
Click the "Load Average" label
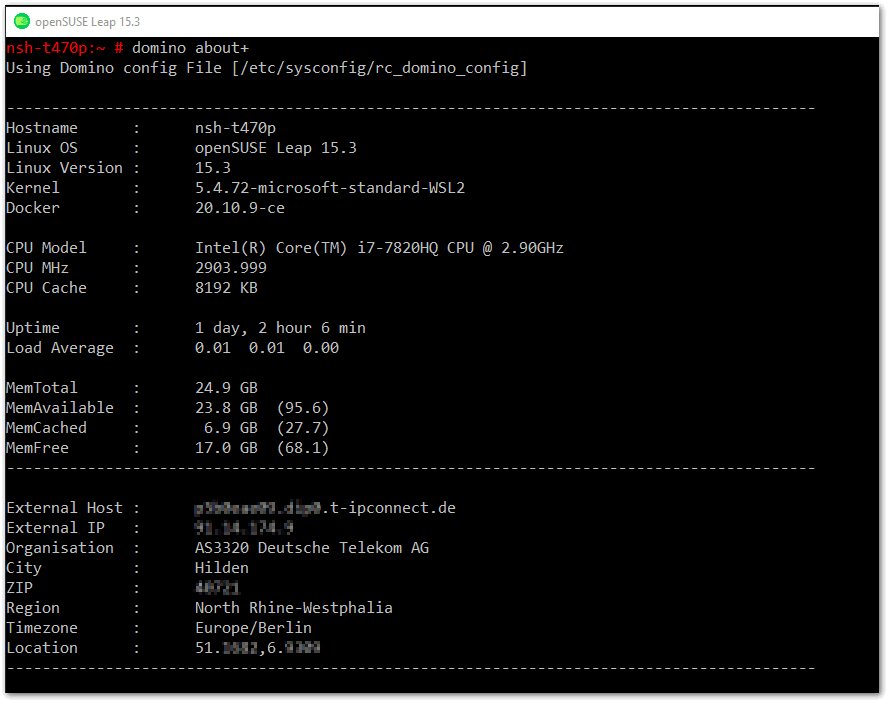[59, 348]
